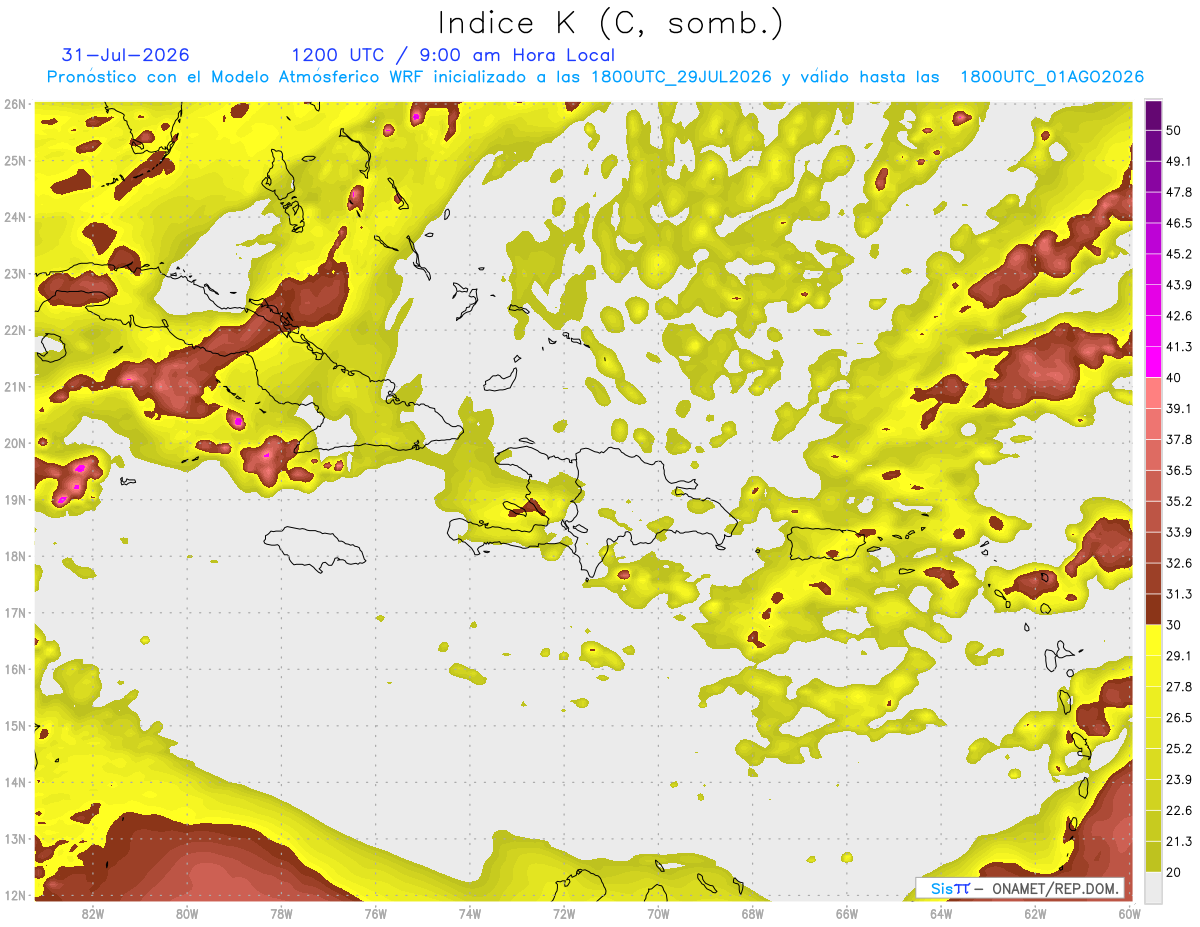The height and width of the screenshot is (927, 1200).
Task: Click colorbar value "47.8"
Action: point(1179,192)
